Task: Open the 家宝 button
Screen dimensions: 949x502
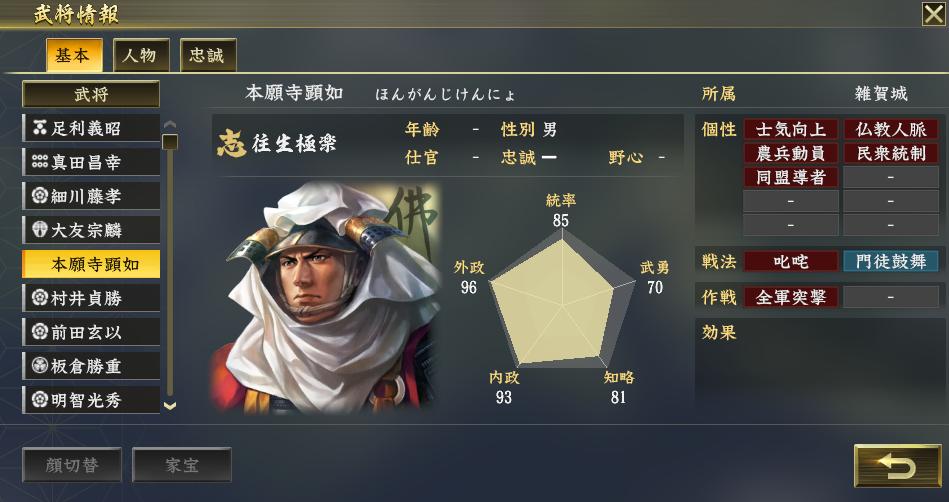Action: pyautogui.click(x=182, y=465)
